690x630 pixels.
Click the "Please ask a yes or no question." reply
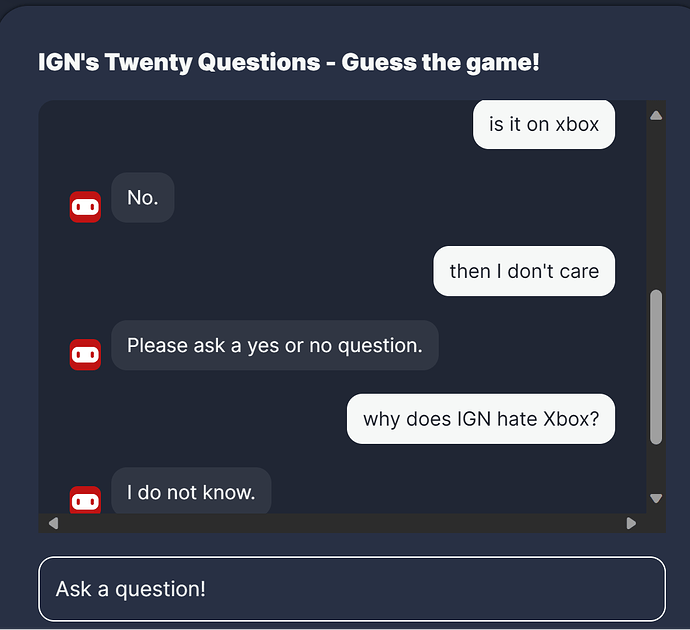point(275,345)
